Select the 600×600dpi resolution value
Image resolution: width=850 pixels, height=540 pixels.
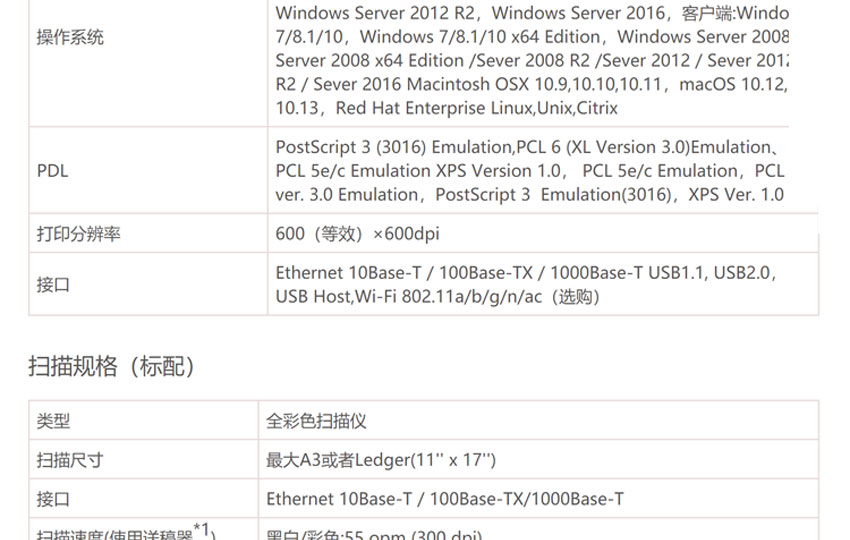coord(357,234)
